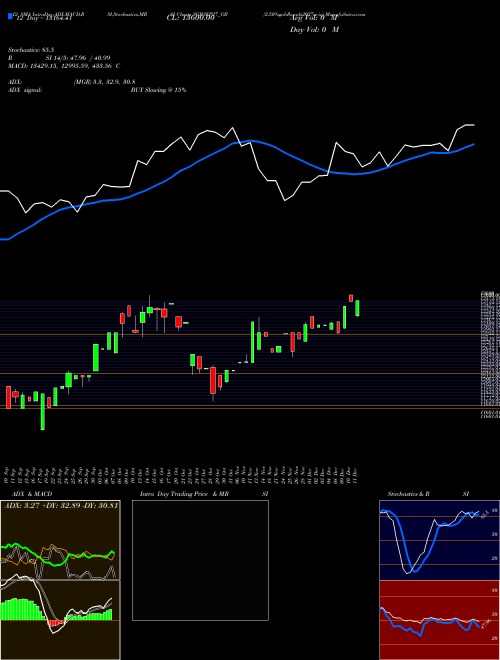
Task: Click the ADX signal label
Action: point(25,90)
